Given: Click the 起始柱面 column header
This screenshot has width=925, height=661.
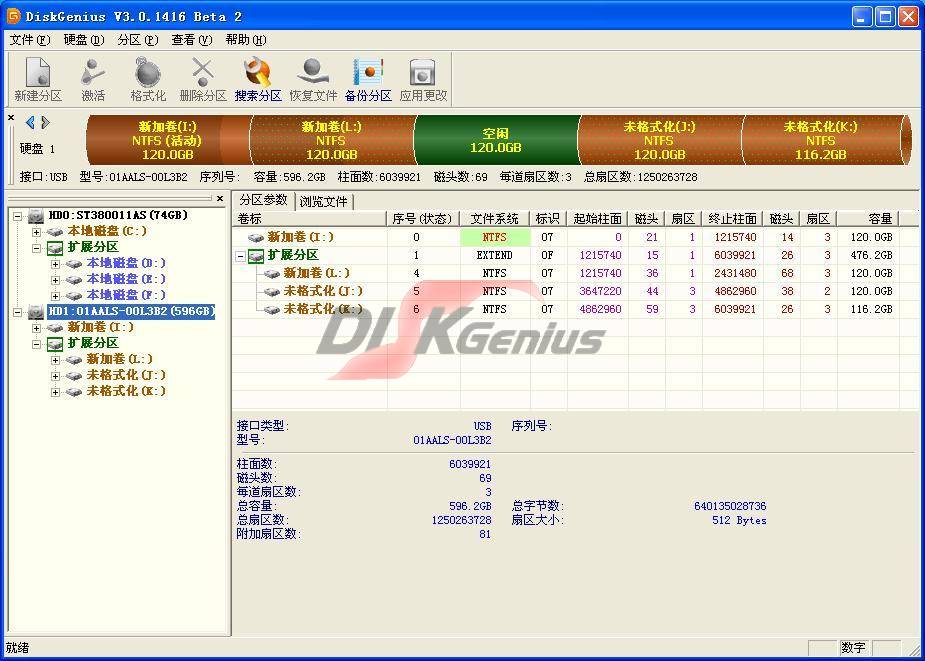Looking at the screenshot, I should 598,219.
